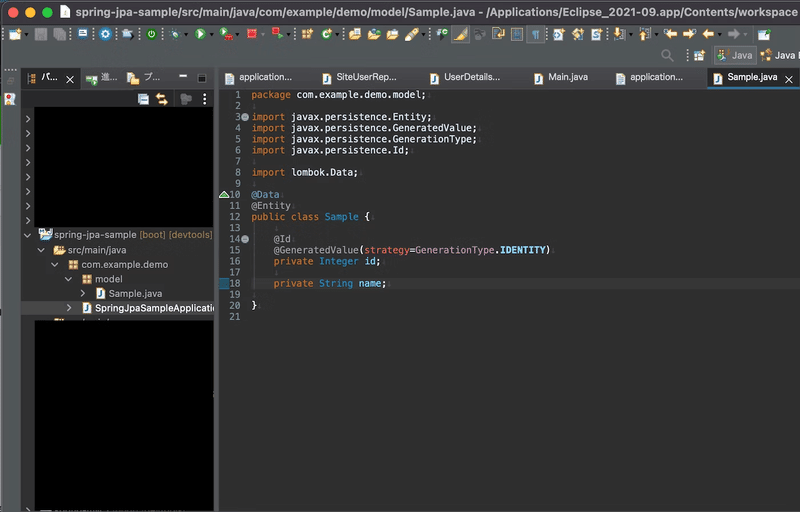Collapse the spring-jpa-sample project node
Screen dimensions: 800x512
point(27,234)
